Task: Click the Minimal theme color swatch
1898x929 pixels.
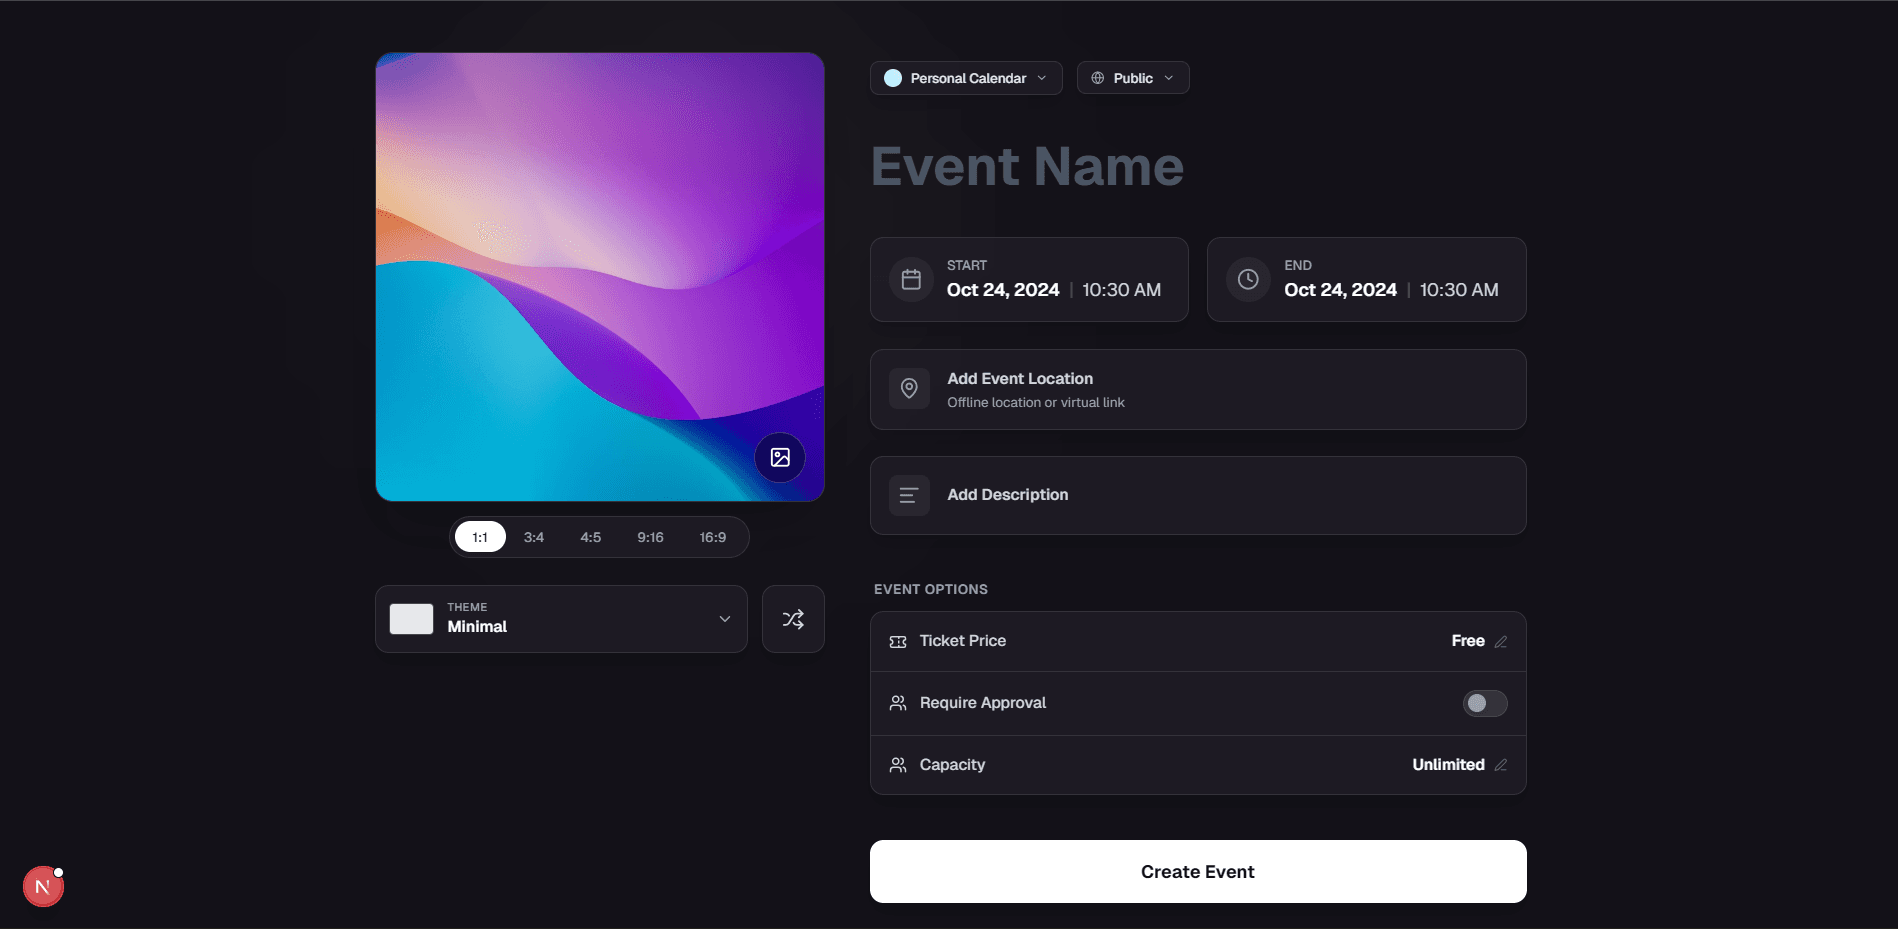Action: click(411, 619)
